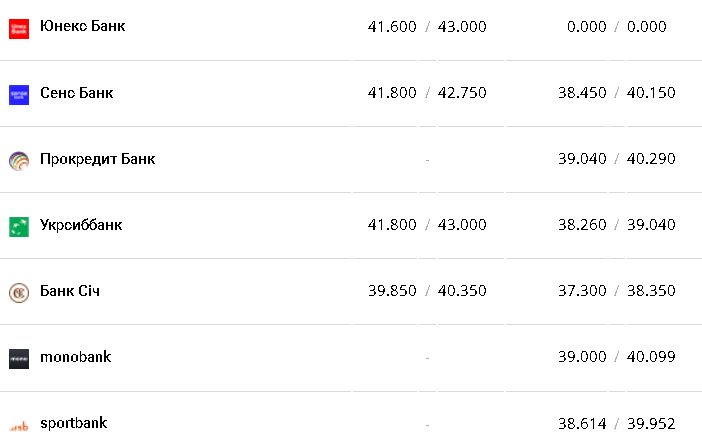
Task: Open the sportbank name link
Action: click(73, 423)
